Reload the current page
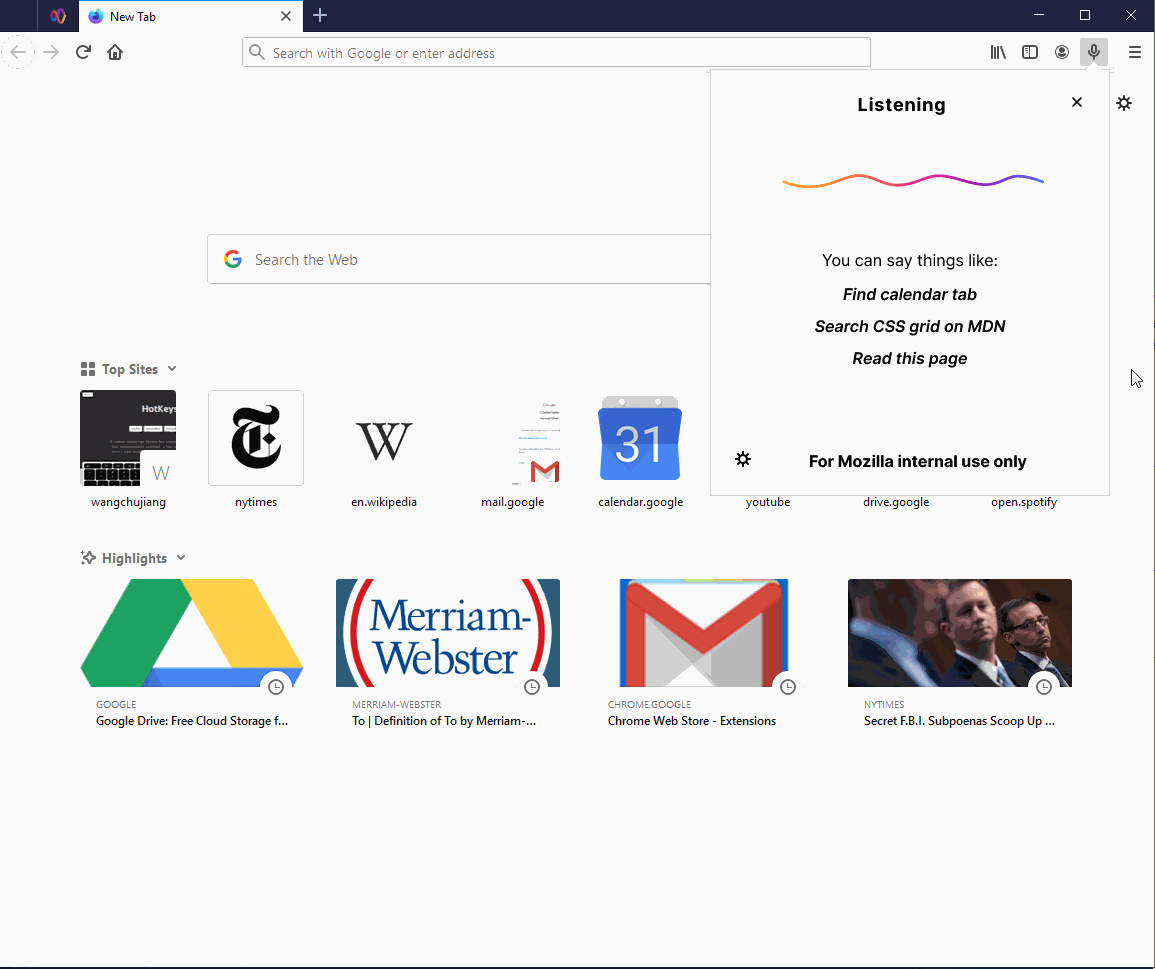Screen dimensions: 1155x969 pyautogui.click(x=83, y=52)
